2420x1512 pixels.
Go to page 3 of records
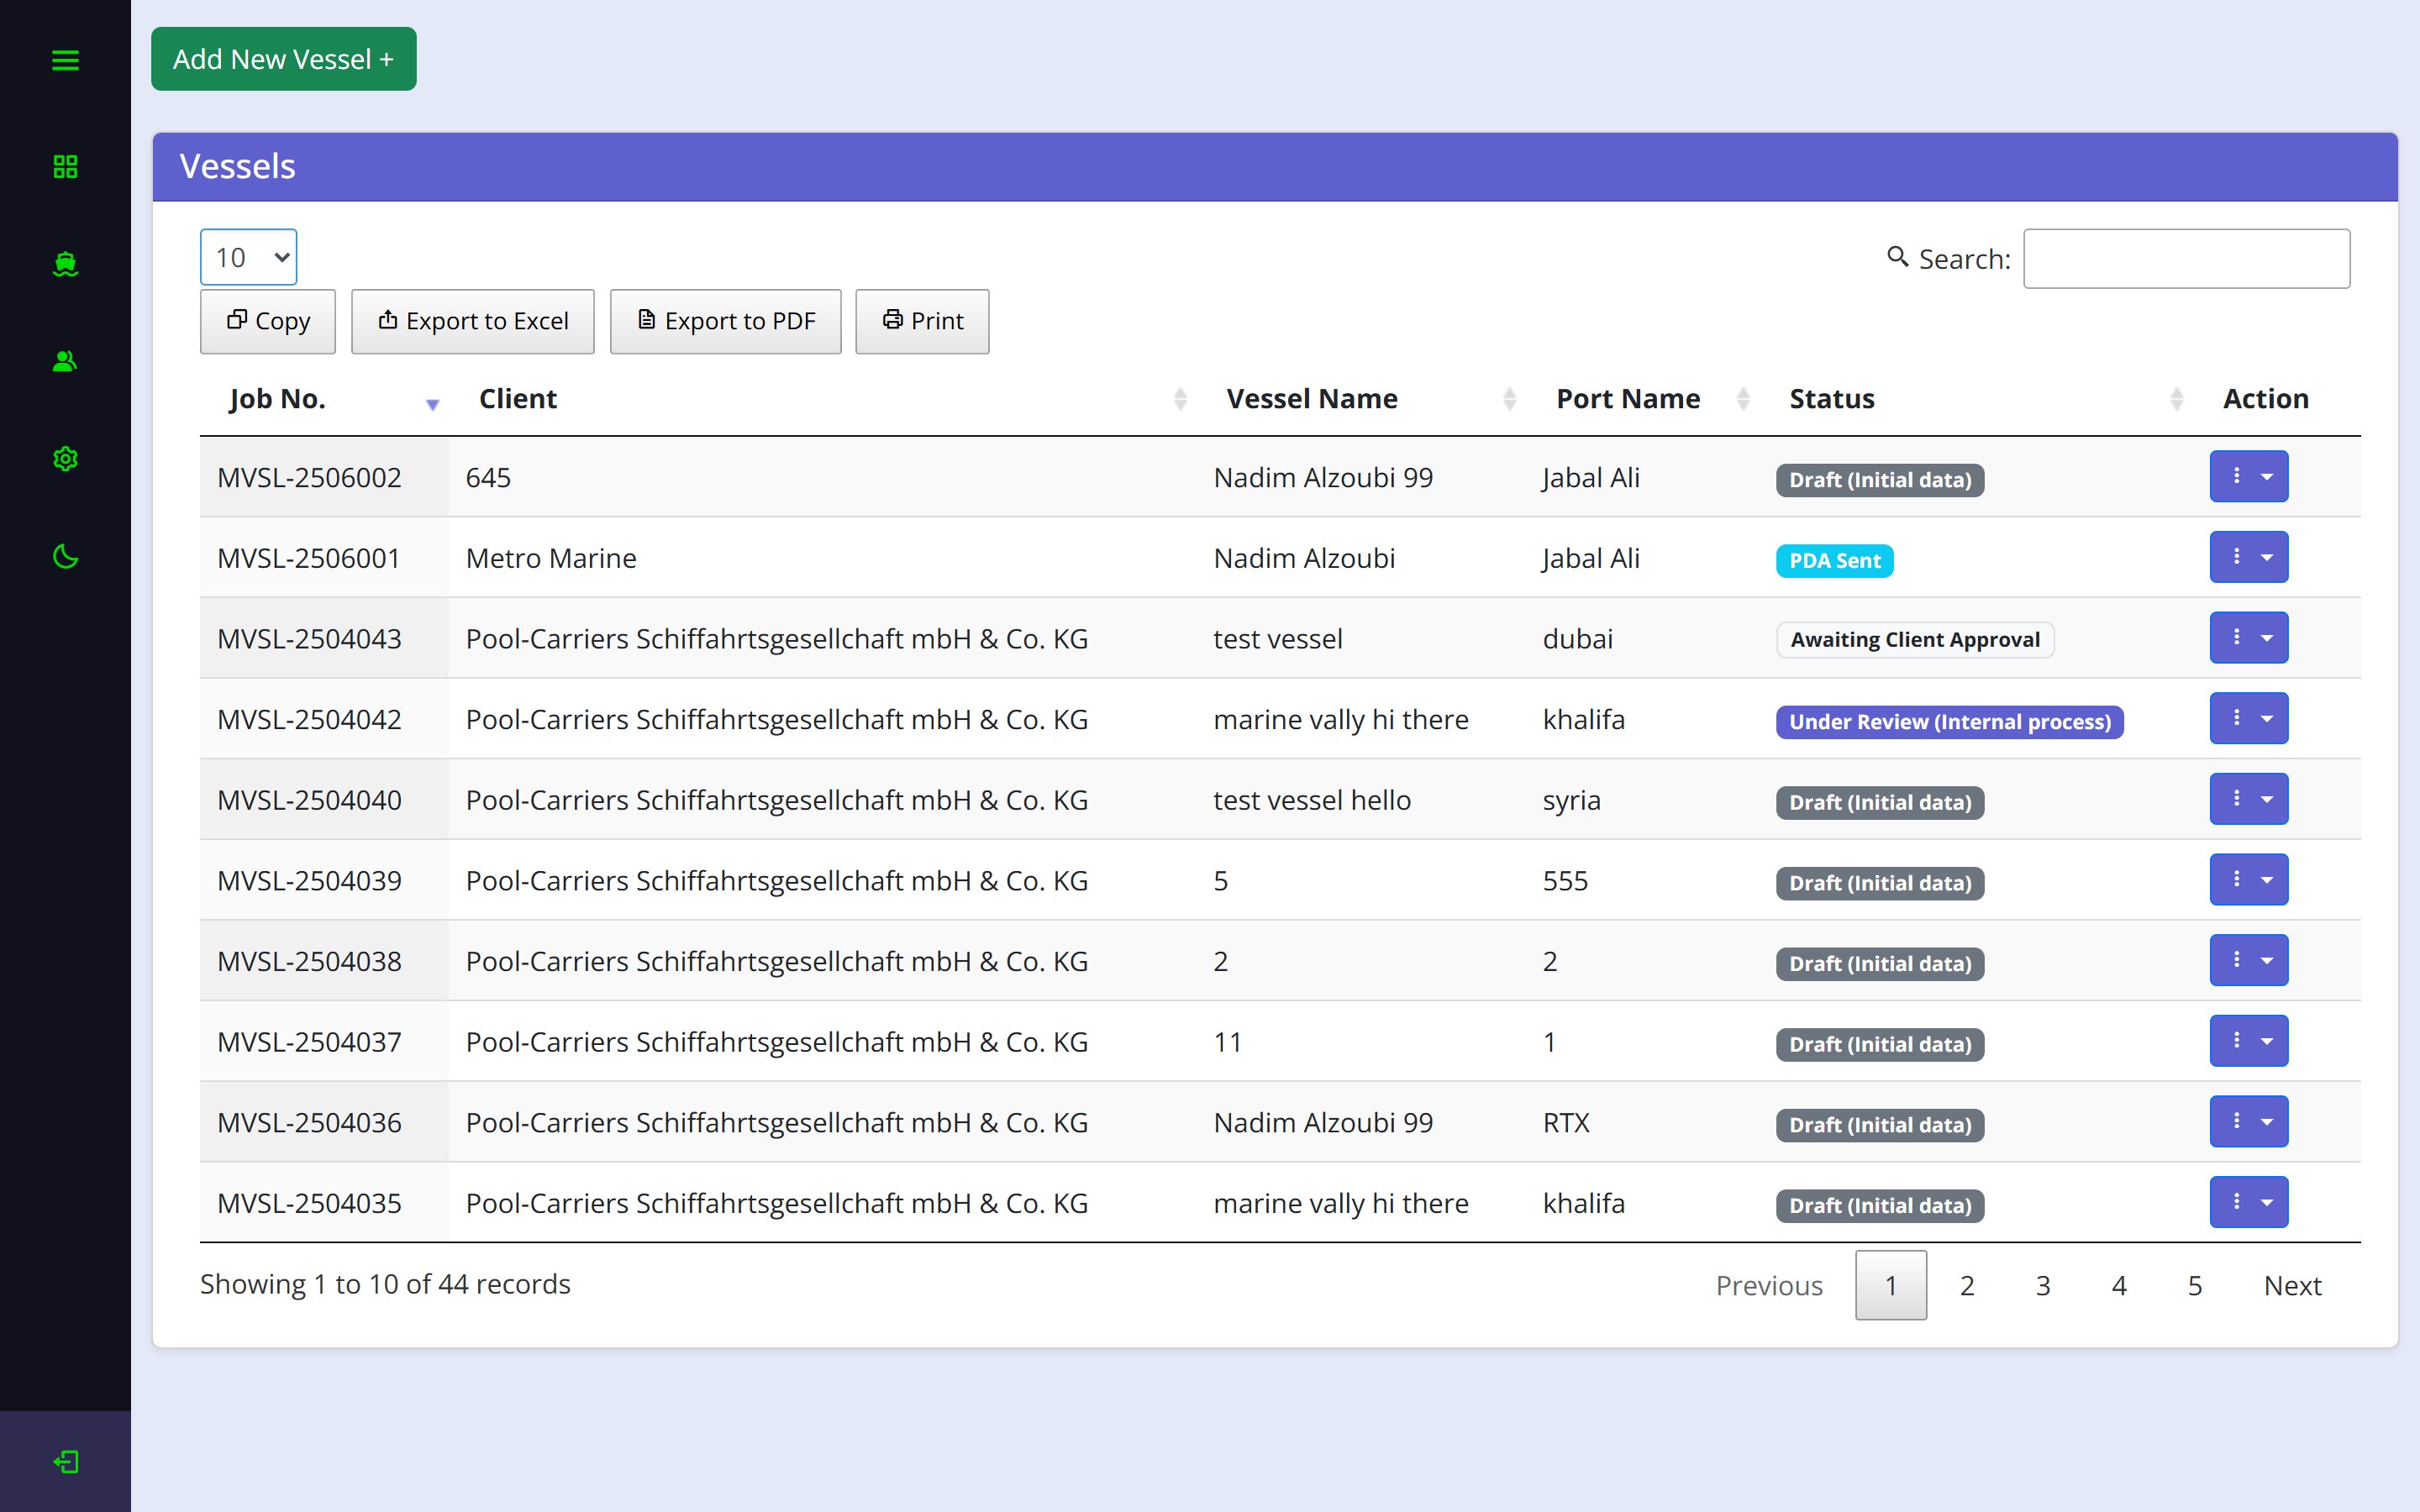[x=2042, y=1285]
